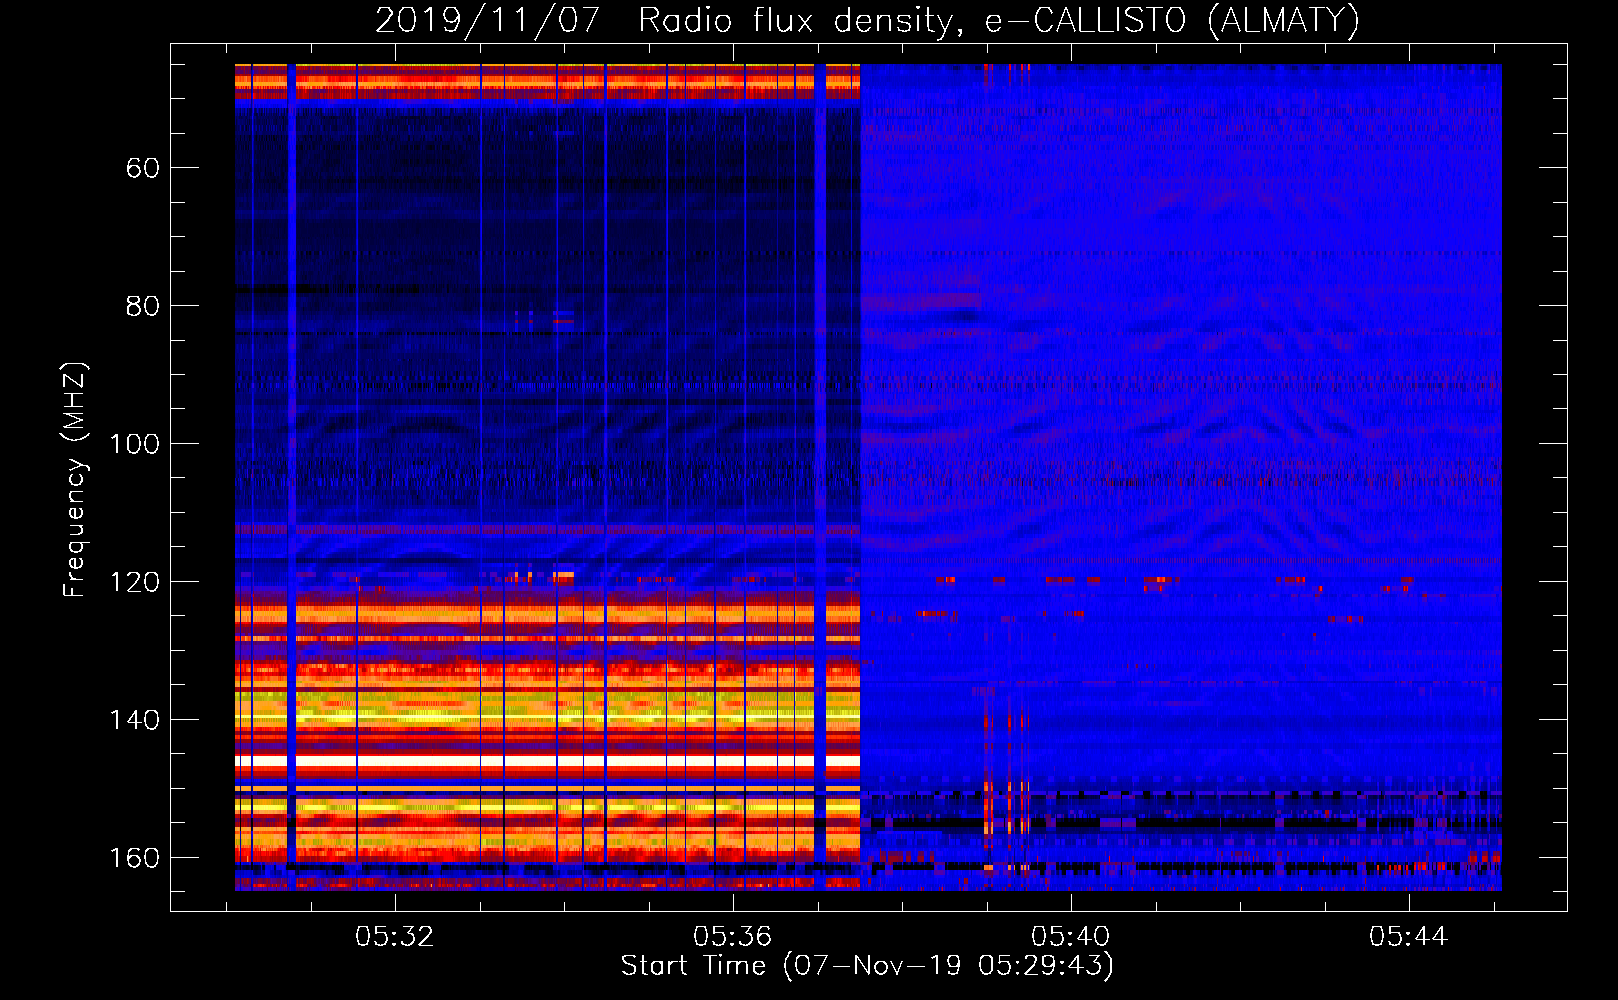Click the "05:40" time tick label
1618x1000 pixels.
click(x=1071, y=936)
